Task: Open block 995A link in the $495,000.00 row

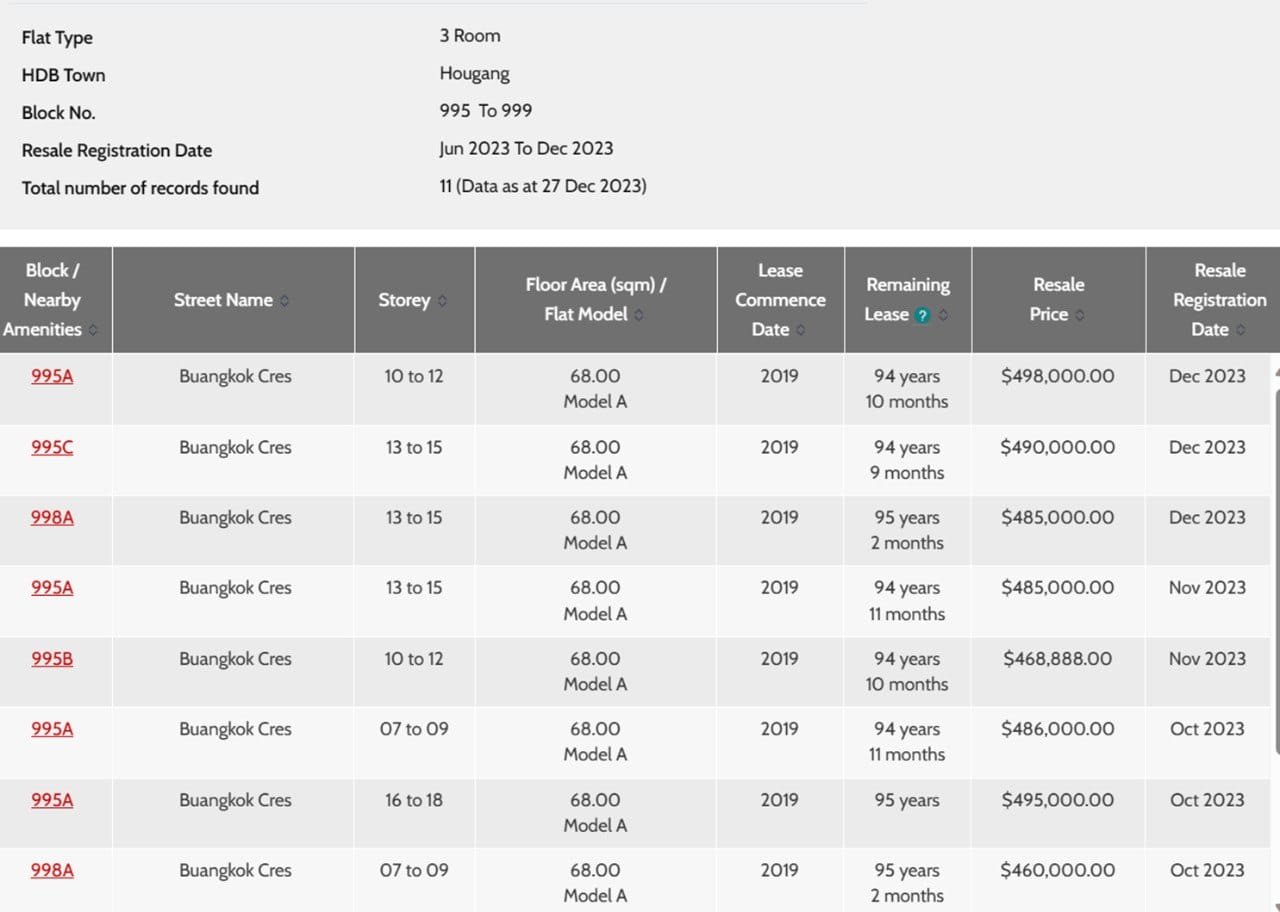Action: click(x=52, y=800)
